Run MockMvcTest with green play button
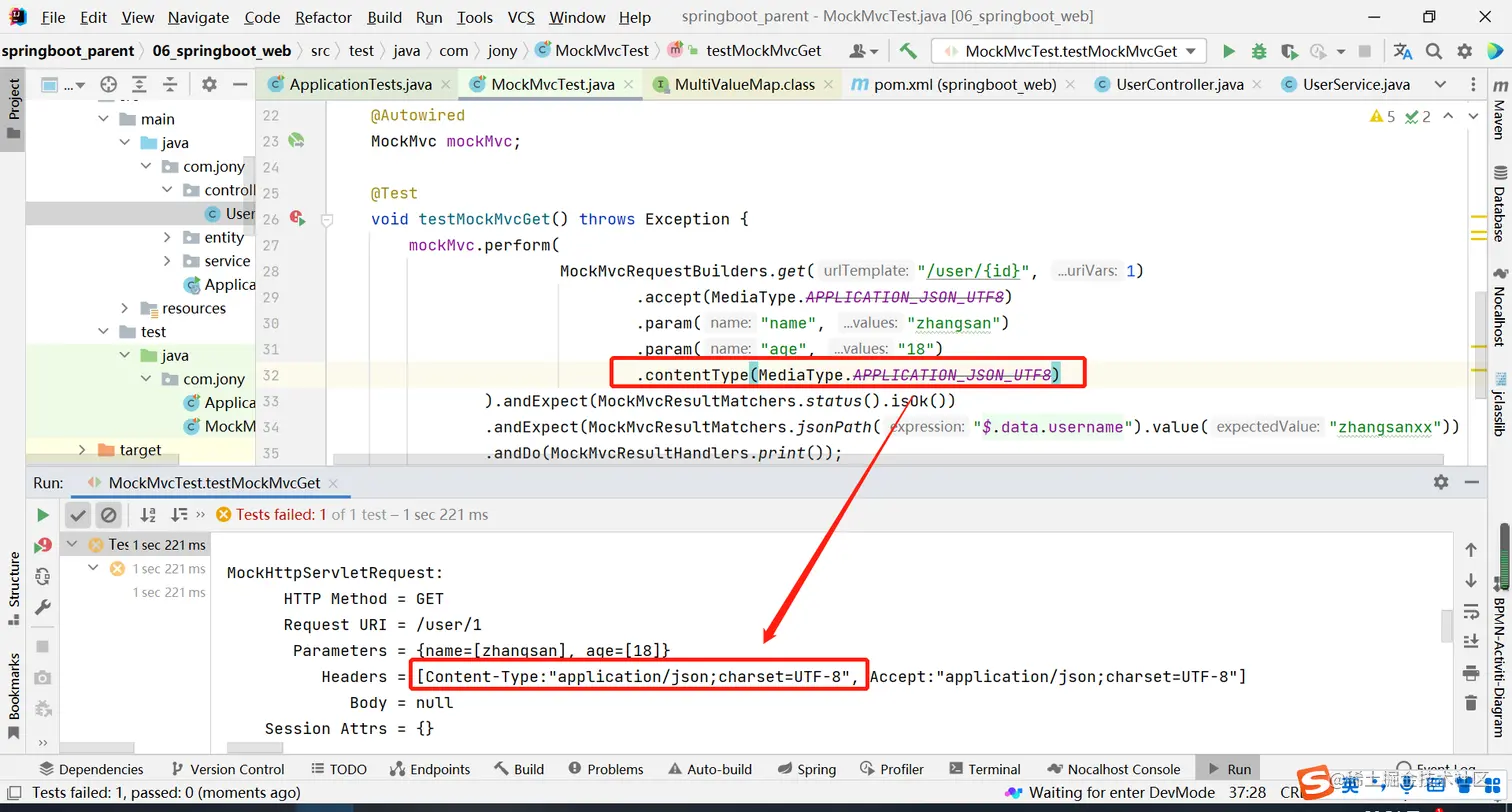 click(1229, 51)
